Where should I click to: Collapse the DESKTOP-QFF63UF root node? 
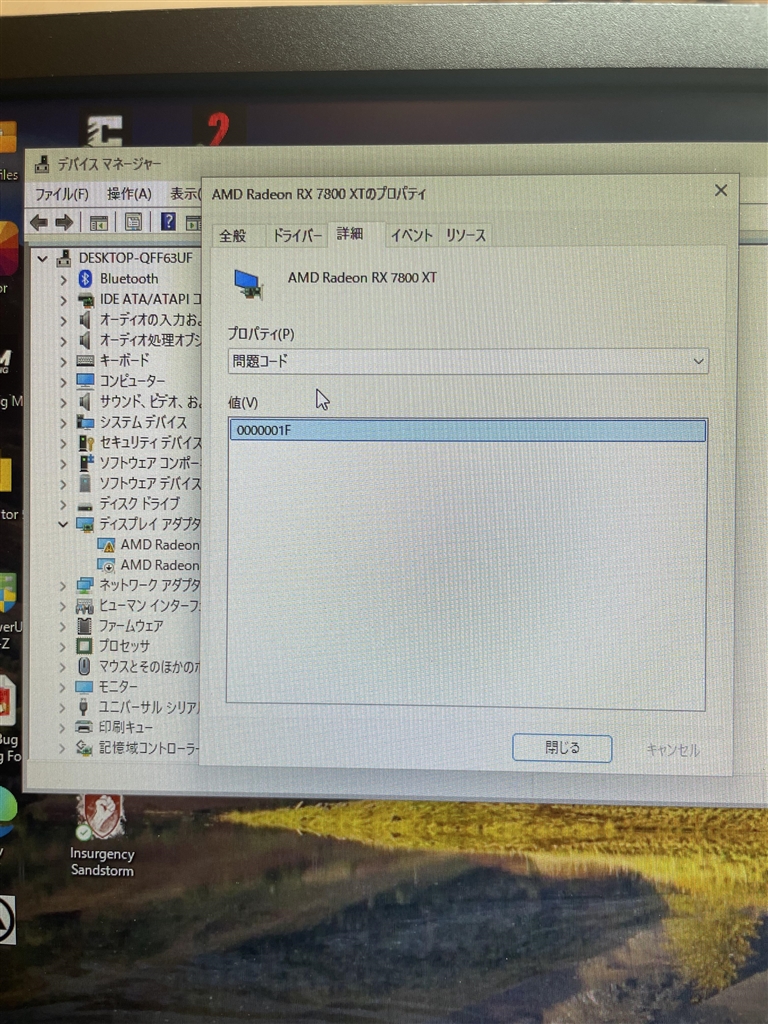pyautogui.click(x=42, y=259)
